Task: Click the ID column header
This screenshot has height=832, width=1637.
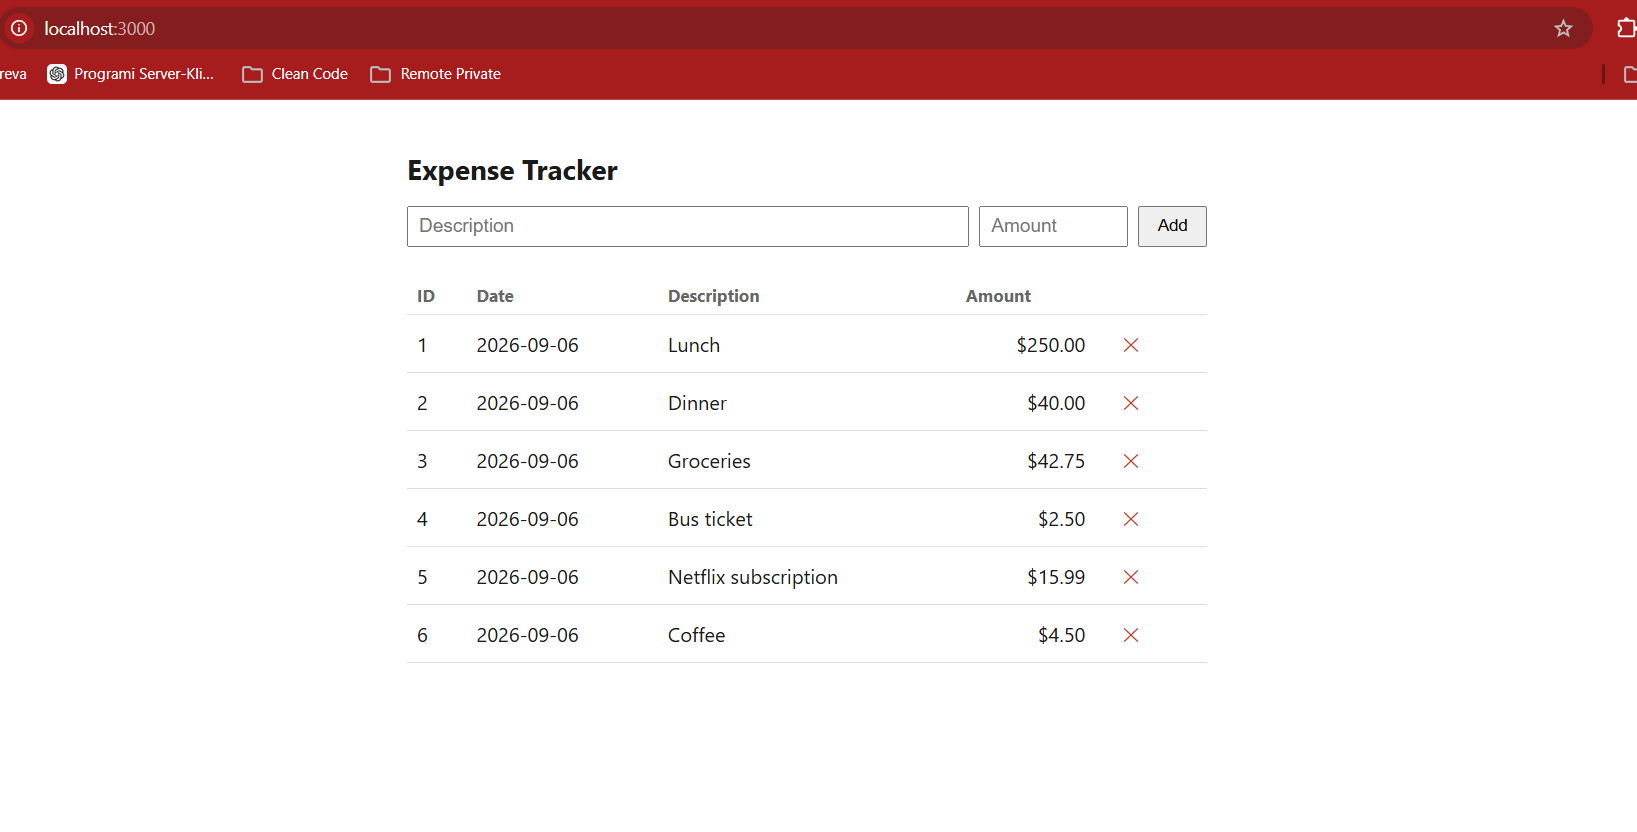Action: tap(426, 296)
